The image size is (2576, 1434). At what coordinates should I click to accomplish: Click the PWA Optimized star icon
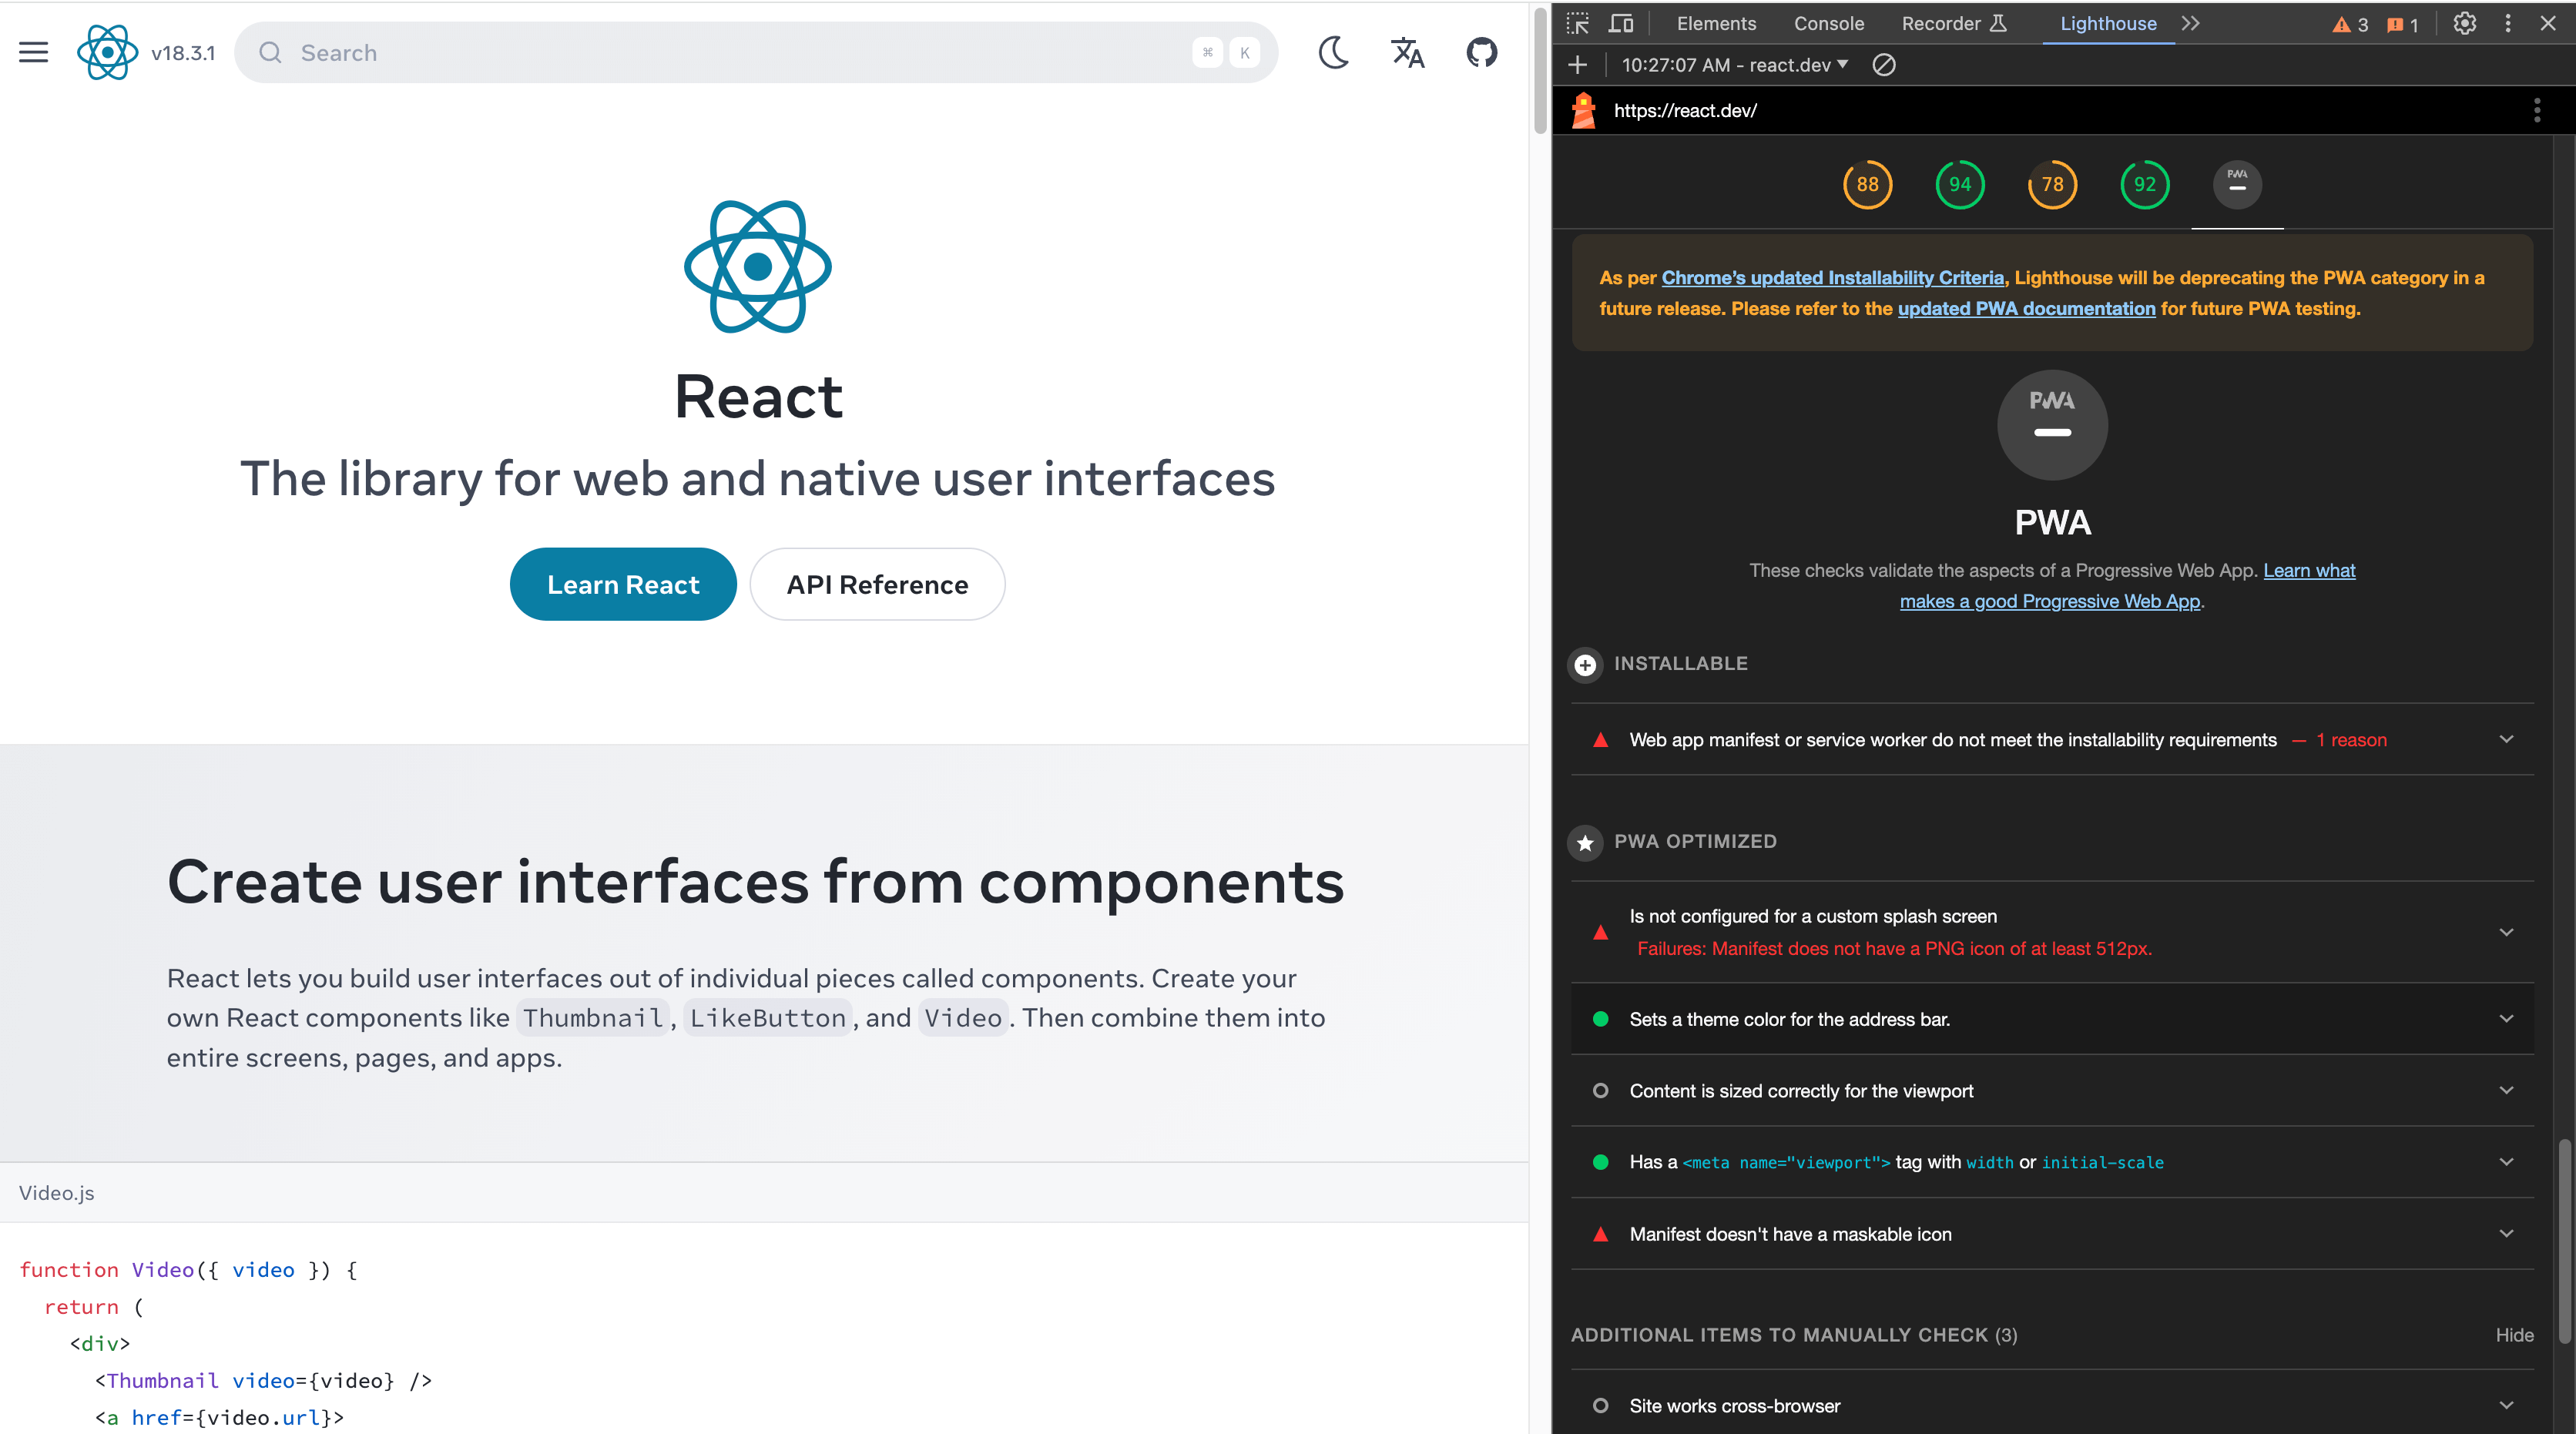[x=1585, y=843]
